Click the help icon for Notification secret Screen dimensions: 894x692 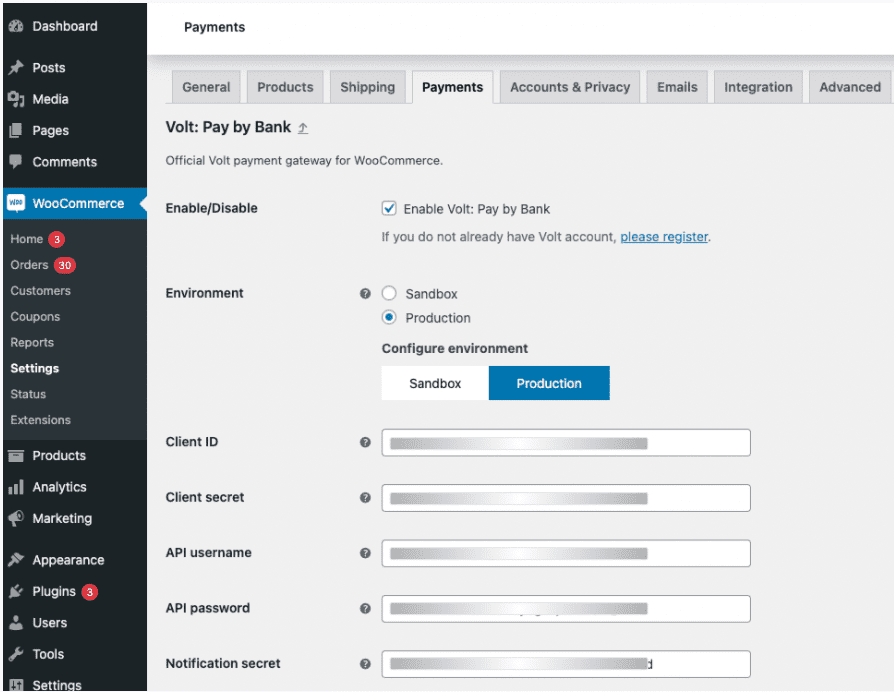click(365, 663)
